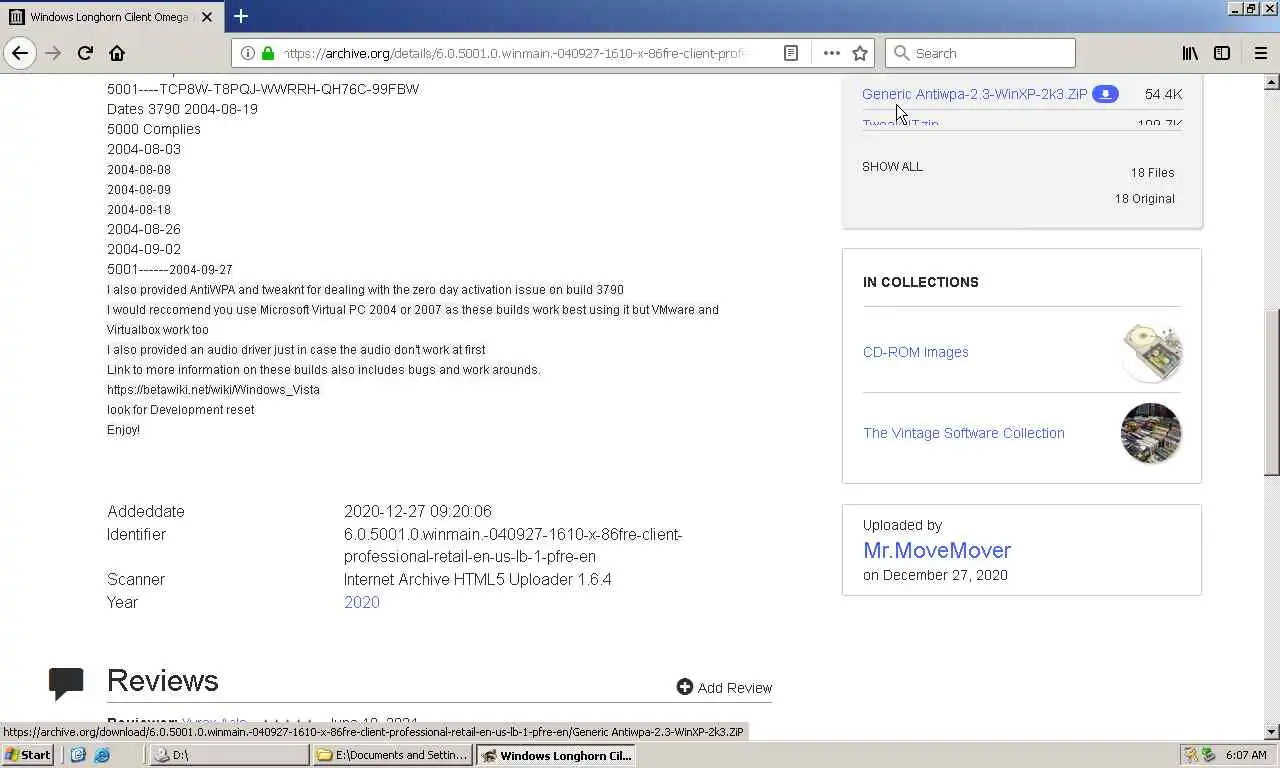1280x768 pixels.
Task: Open CD-ROM Images collection link
Action: tap(915, 352)
